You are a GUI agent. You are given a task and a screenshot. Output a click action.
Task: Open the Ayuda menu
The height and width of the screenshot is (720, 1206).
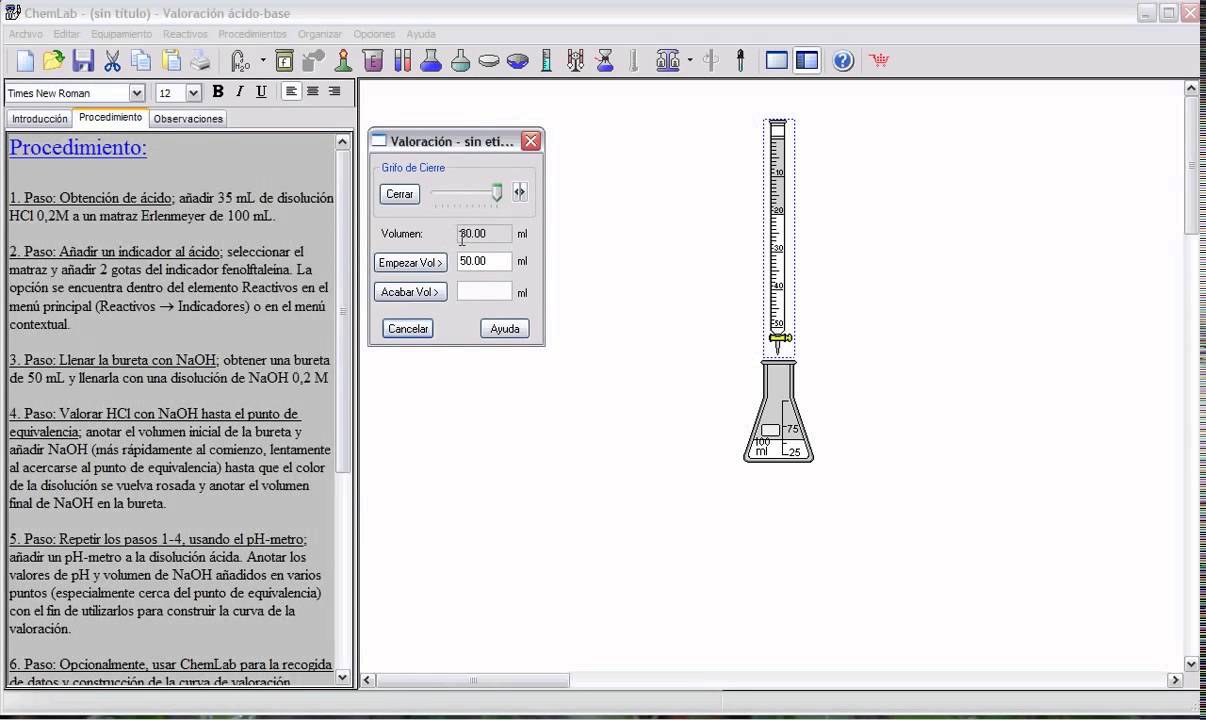point(421,34)
